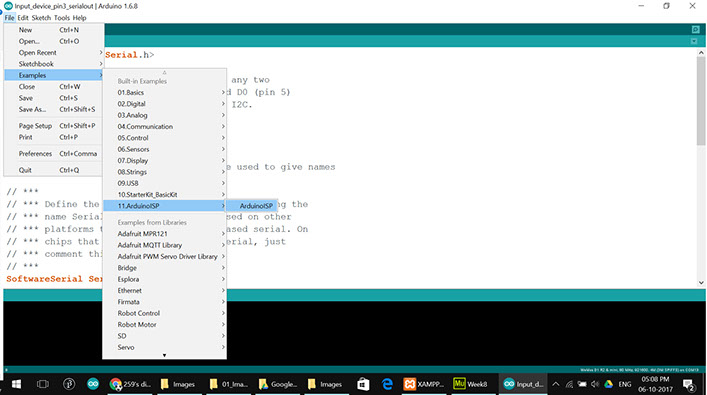Expand Firmata library examples

click(x=165, y=302)
